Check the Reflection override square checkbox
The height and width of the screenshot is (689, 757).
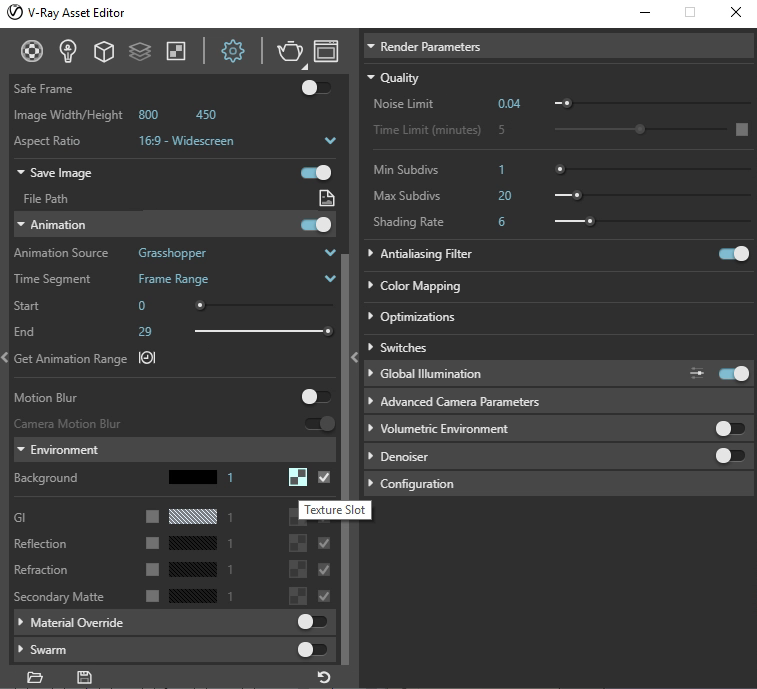tap(152, 543)
